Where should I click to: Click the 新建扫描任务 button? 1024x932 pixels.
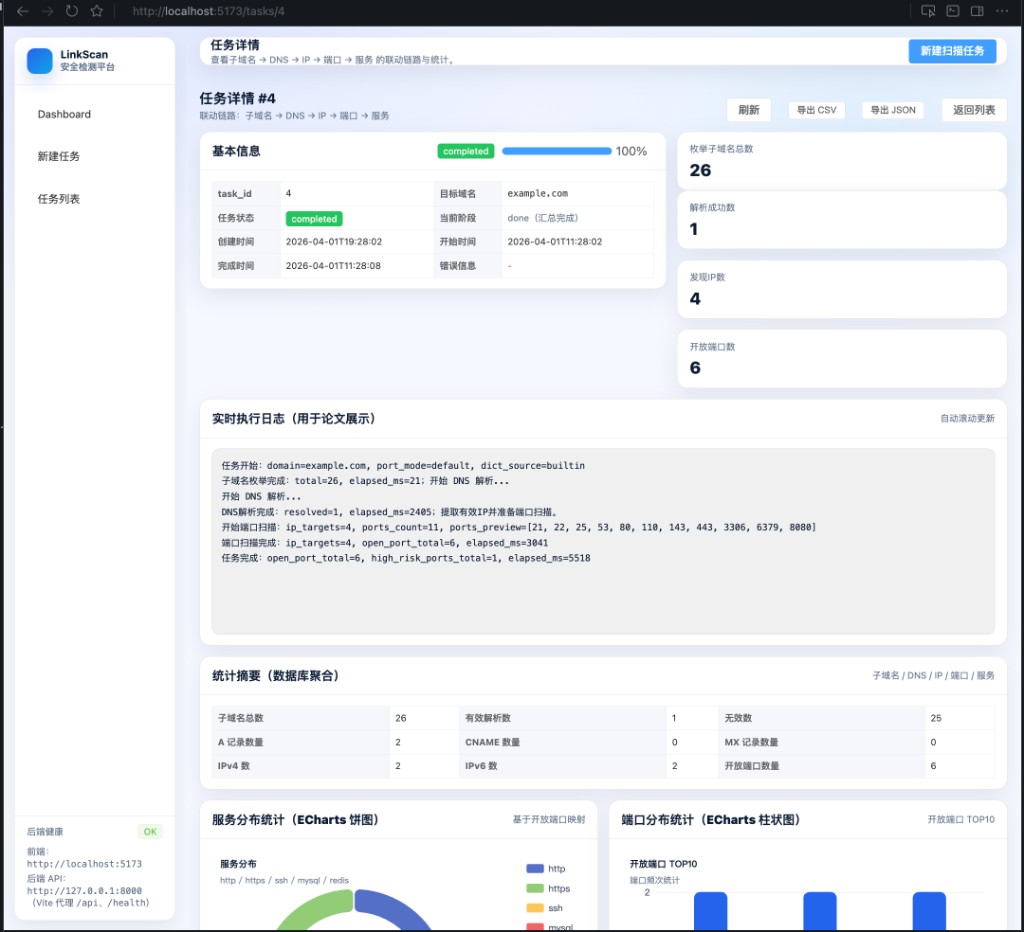(952, 51)
